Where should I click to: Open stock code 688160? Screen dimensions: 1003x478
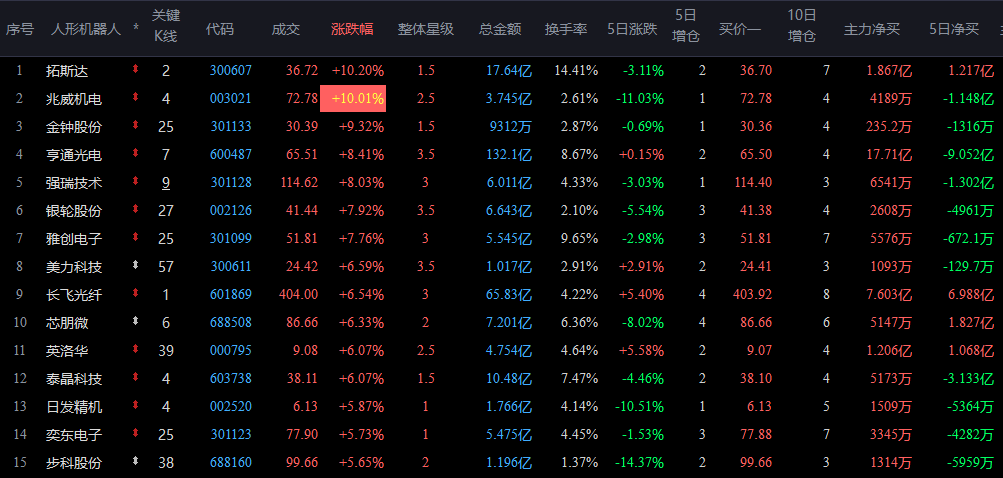coord(231,463)
